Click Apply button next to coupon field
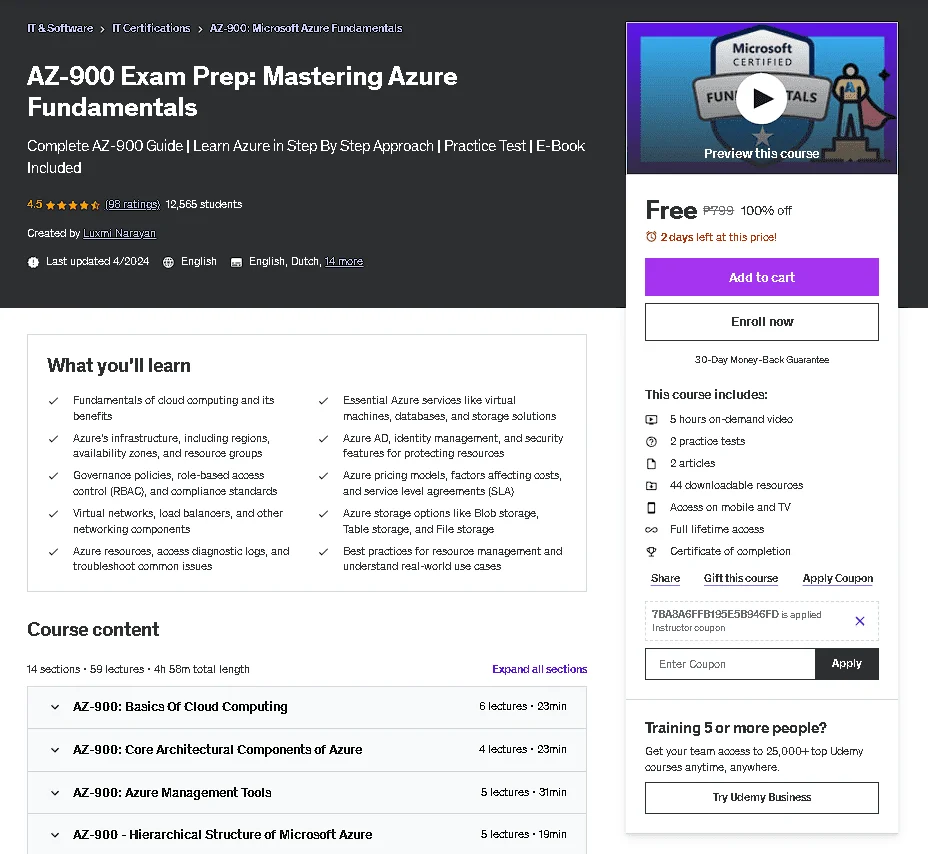Image resolution: width=928 pixels, height=854 pixels. pyautogui.click(x=847, y=664)
